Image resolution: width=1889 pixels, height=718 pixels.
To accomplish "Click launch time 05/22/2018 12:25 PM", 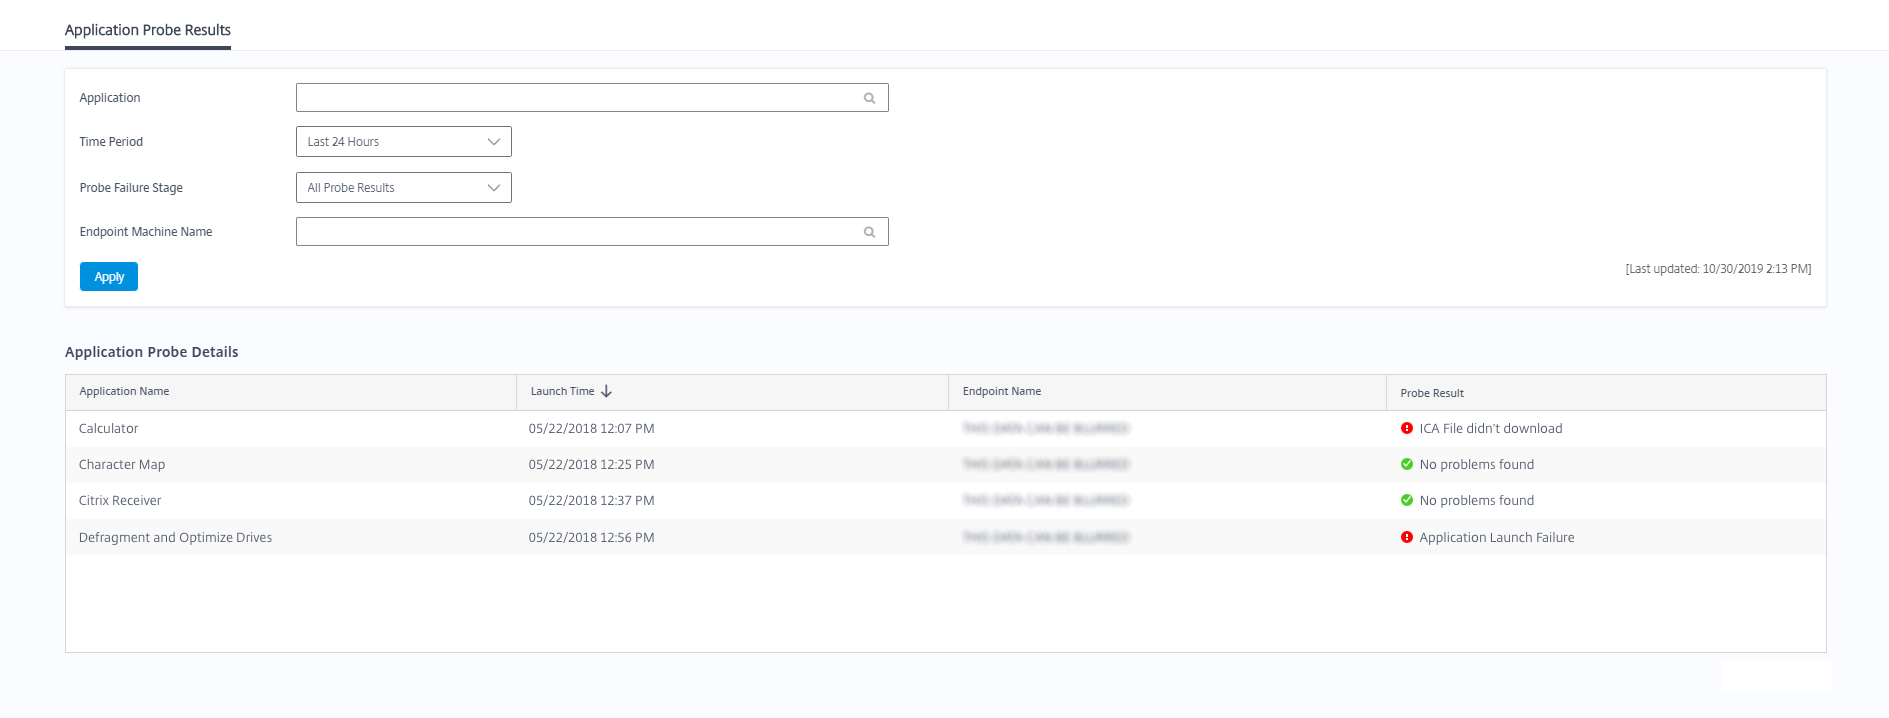I will 591,465.
